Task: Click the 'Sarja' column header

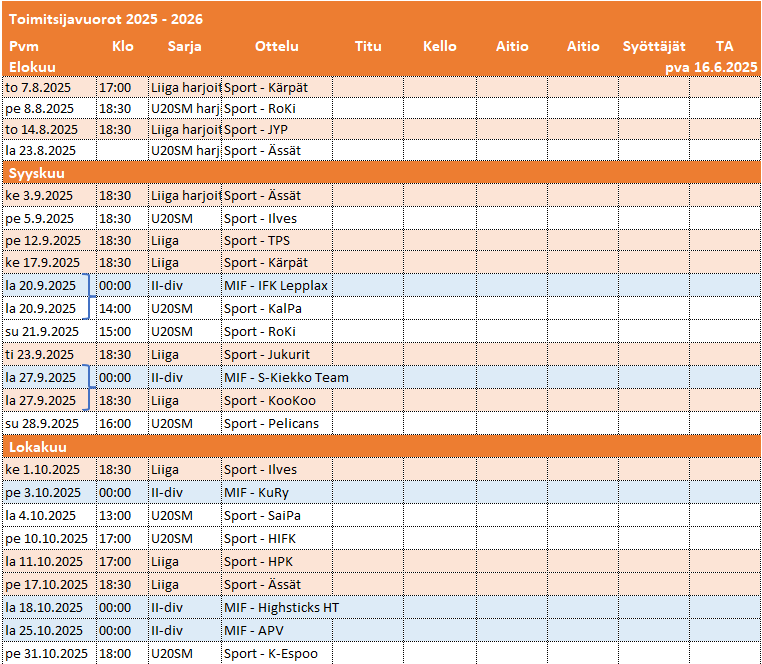Action: pos(184,46)
